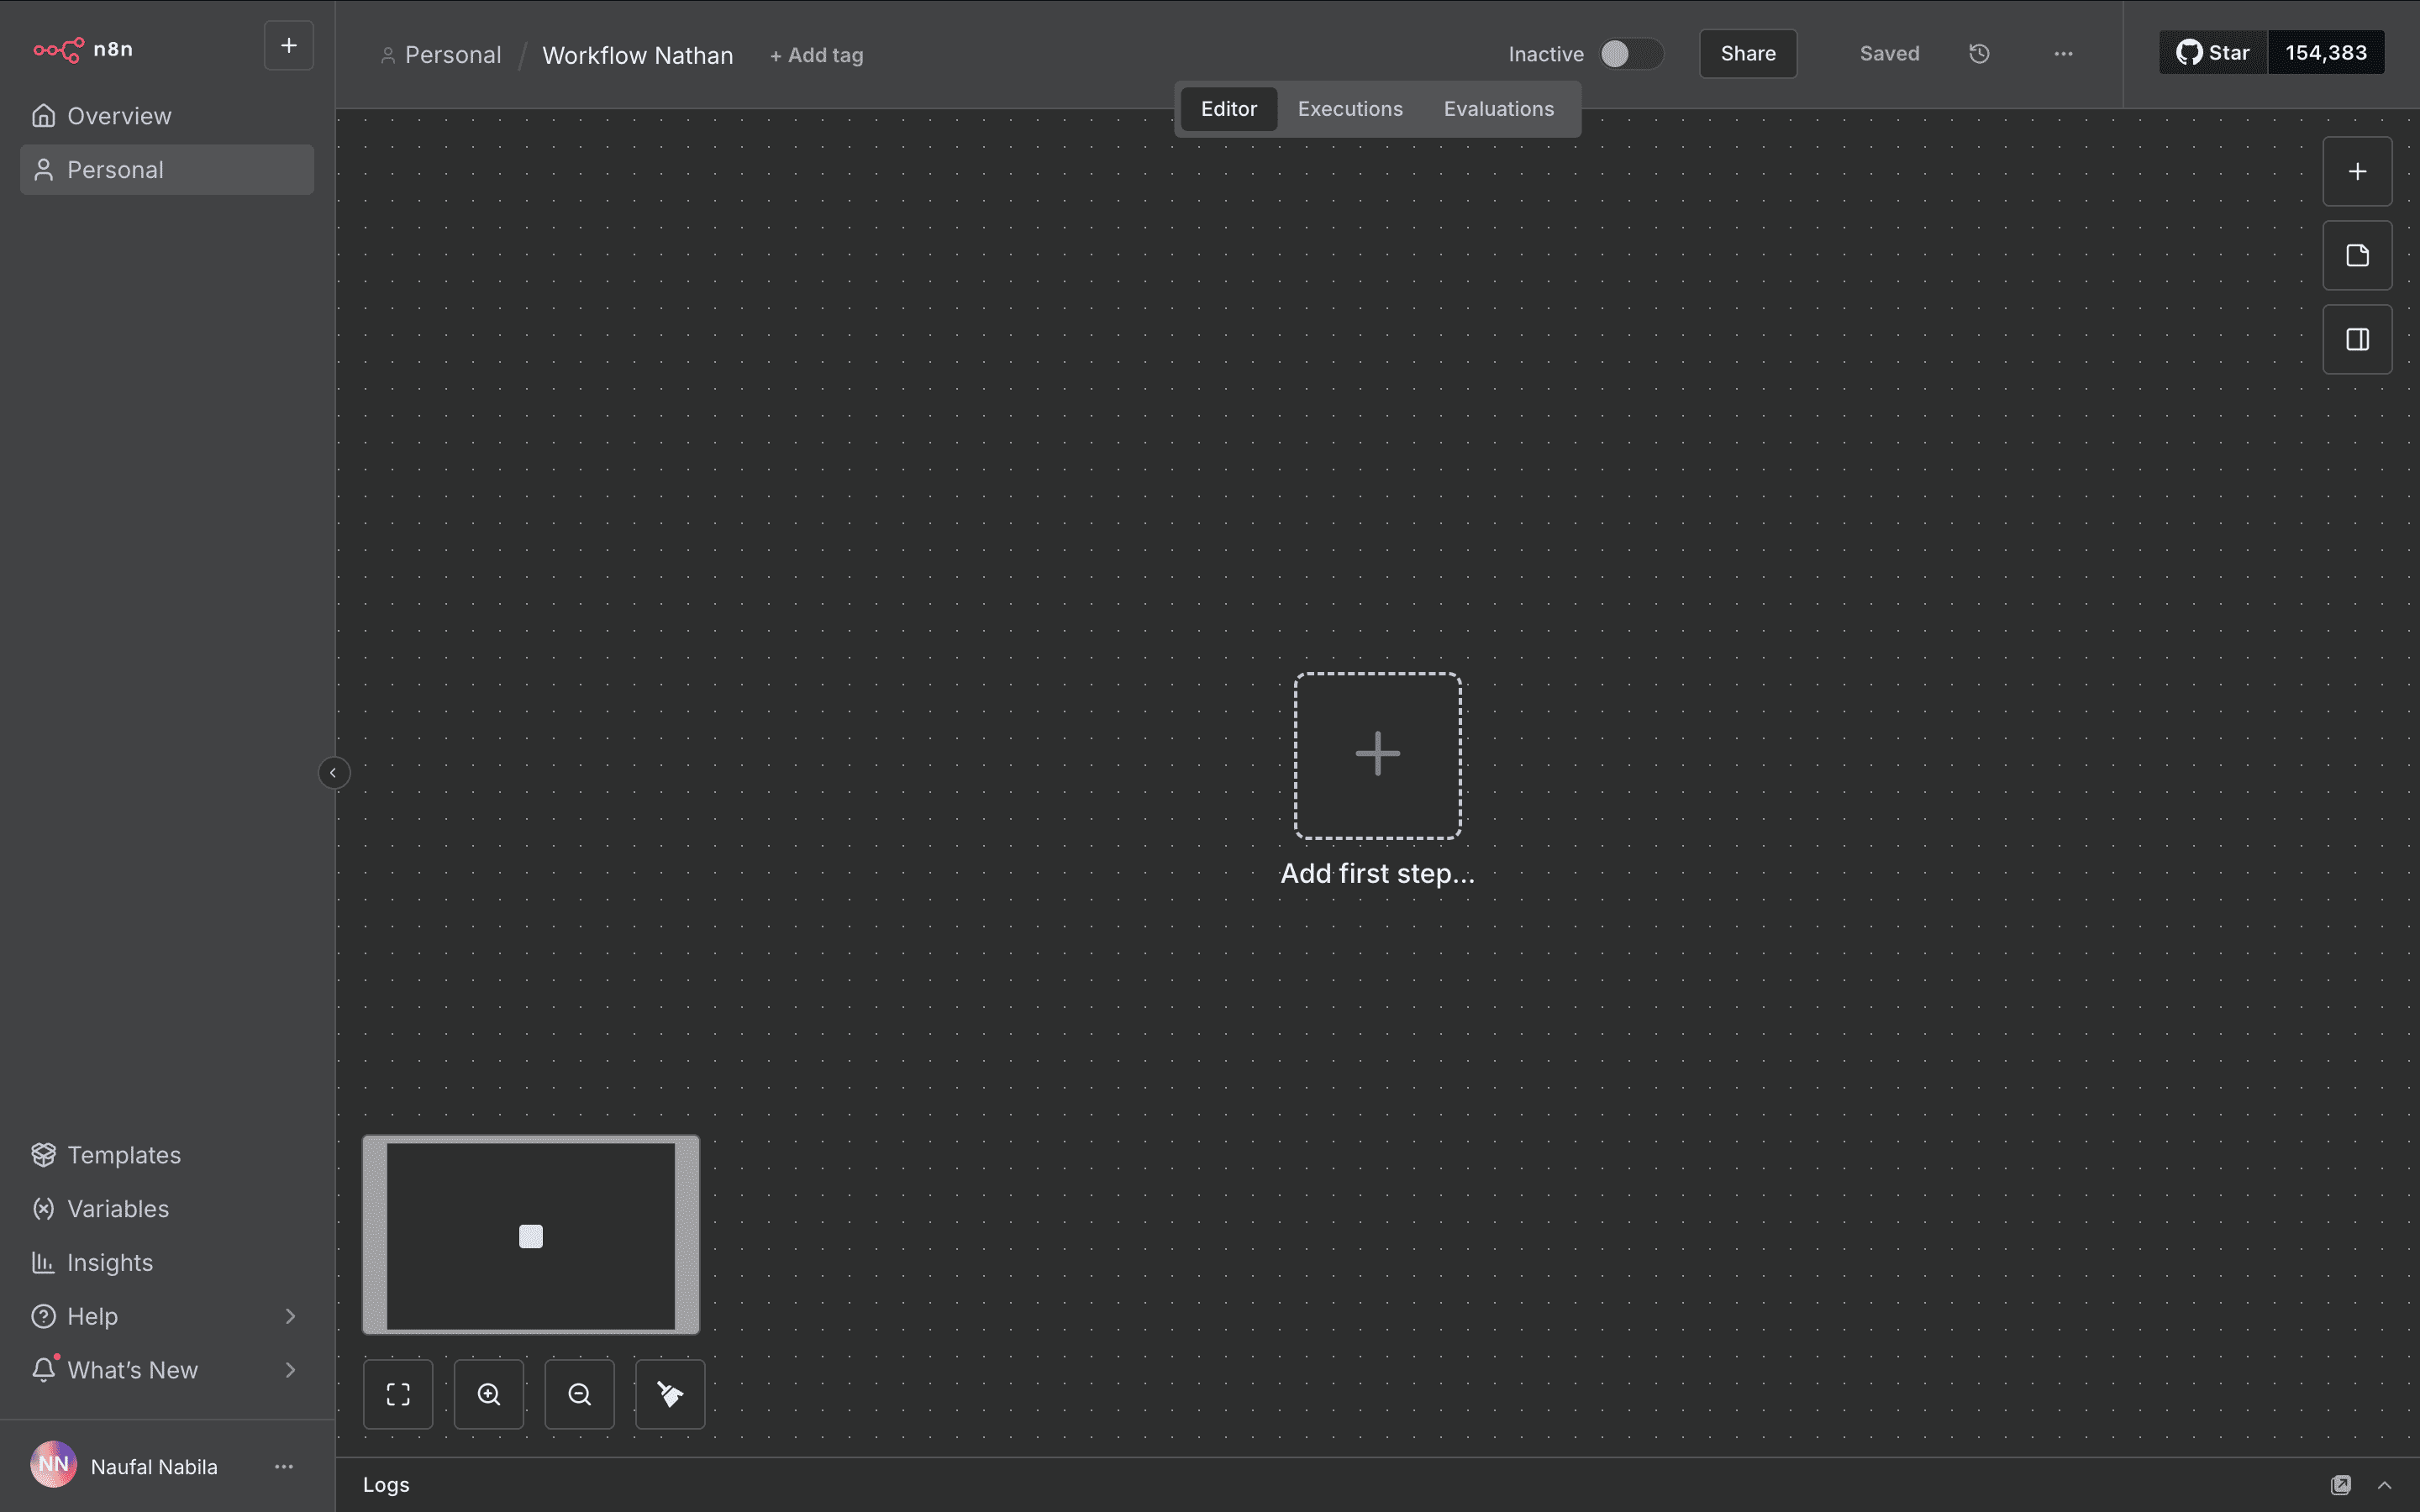The width and height of the screenshot is (2420, 1512).
Task: Click the plus button beside n8n logo
Action: click(x=289, y=46)
